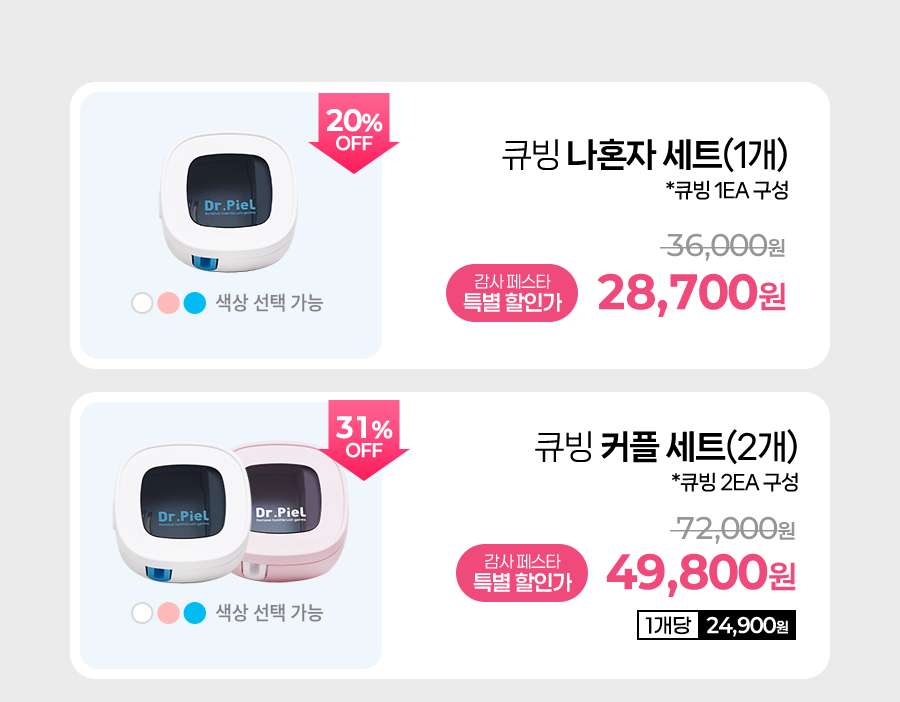Screen dimensions: 900x702
Task: Click the white sterilizer in couple set image
Action: 183,513
